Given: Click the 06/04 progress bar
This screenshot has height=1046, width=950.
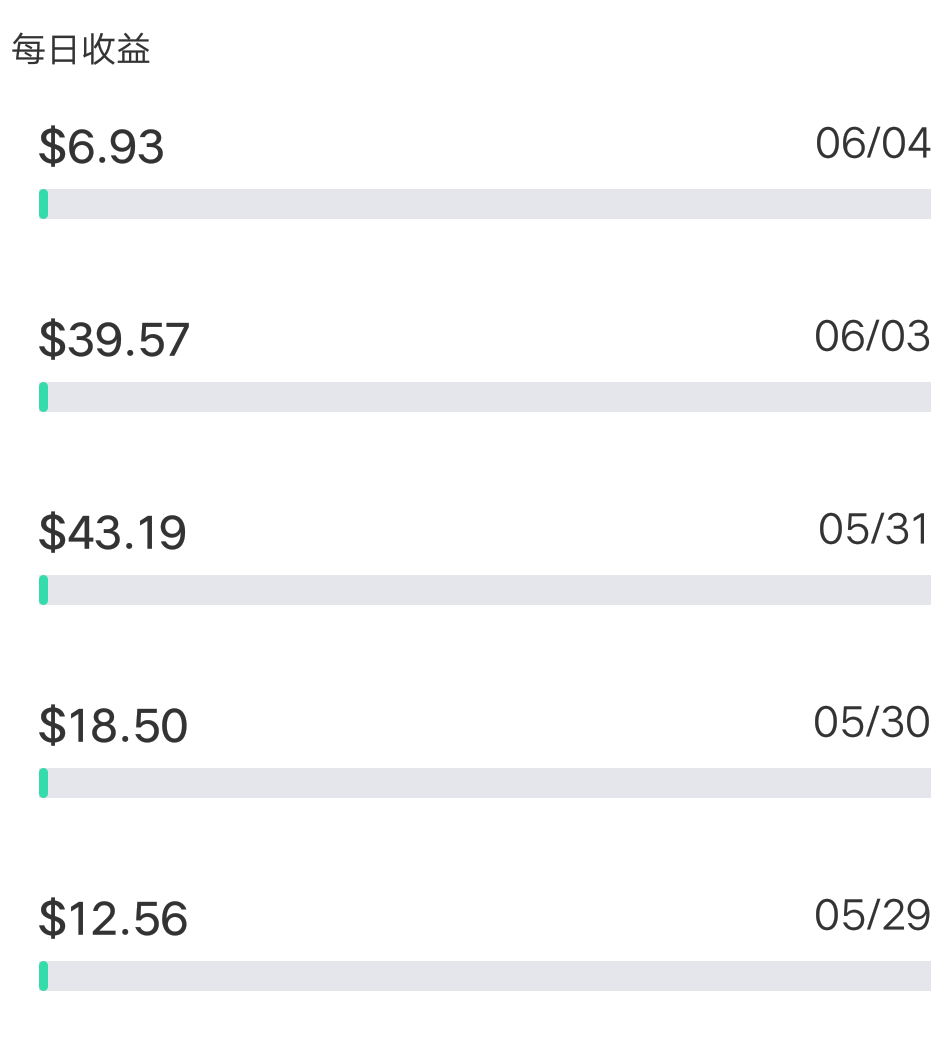Looking at the screenshot, I should (485, 204).
